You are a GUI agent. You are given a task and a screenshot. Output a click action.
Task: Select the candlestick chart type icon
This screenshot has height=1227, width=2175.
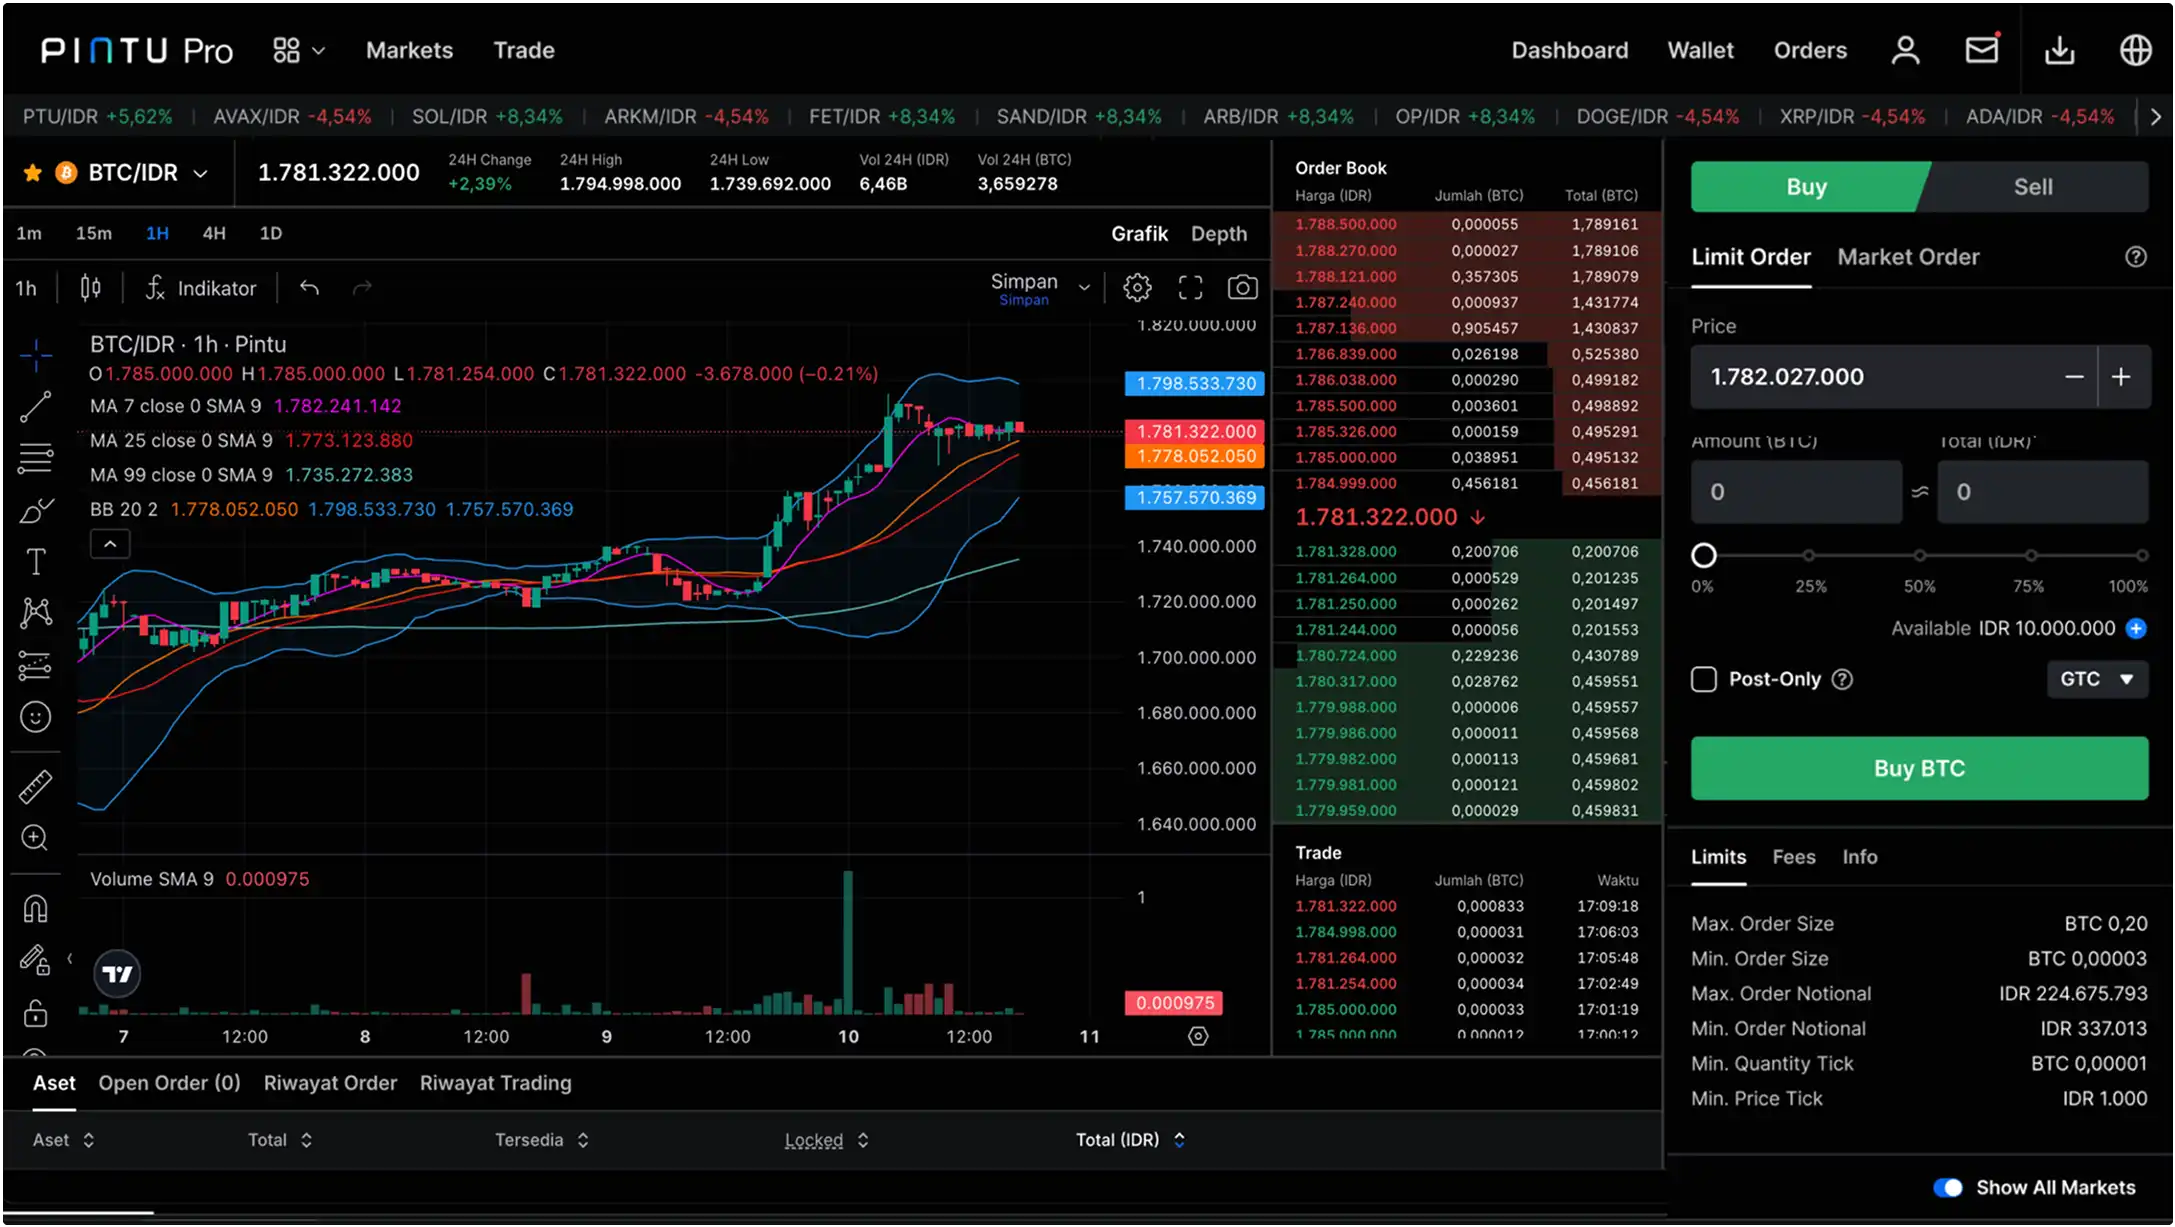pyautogui.click(x=90, y=288)
